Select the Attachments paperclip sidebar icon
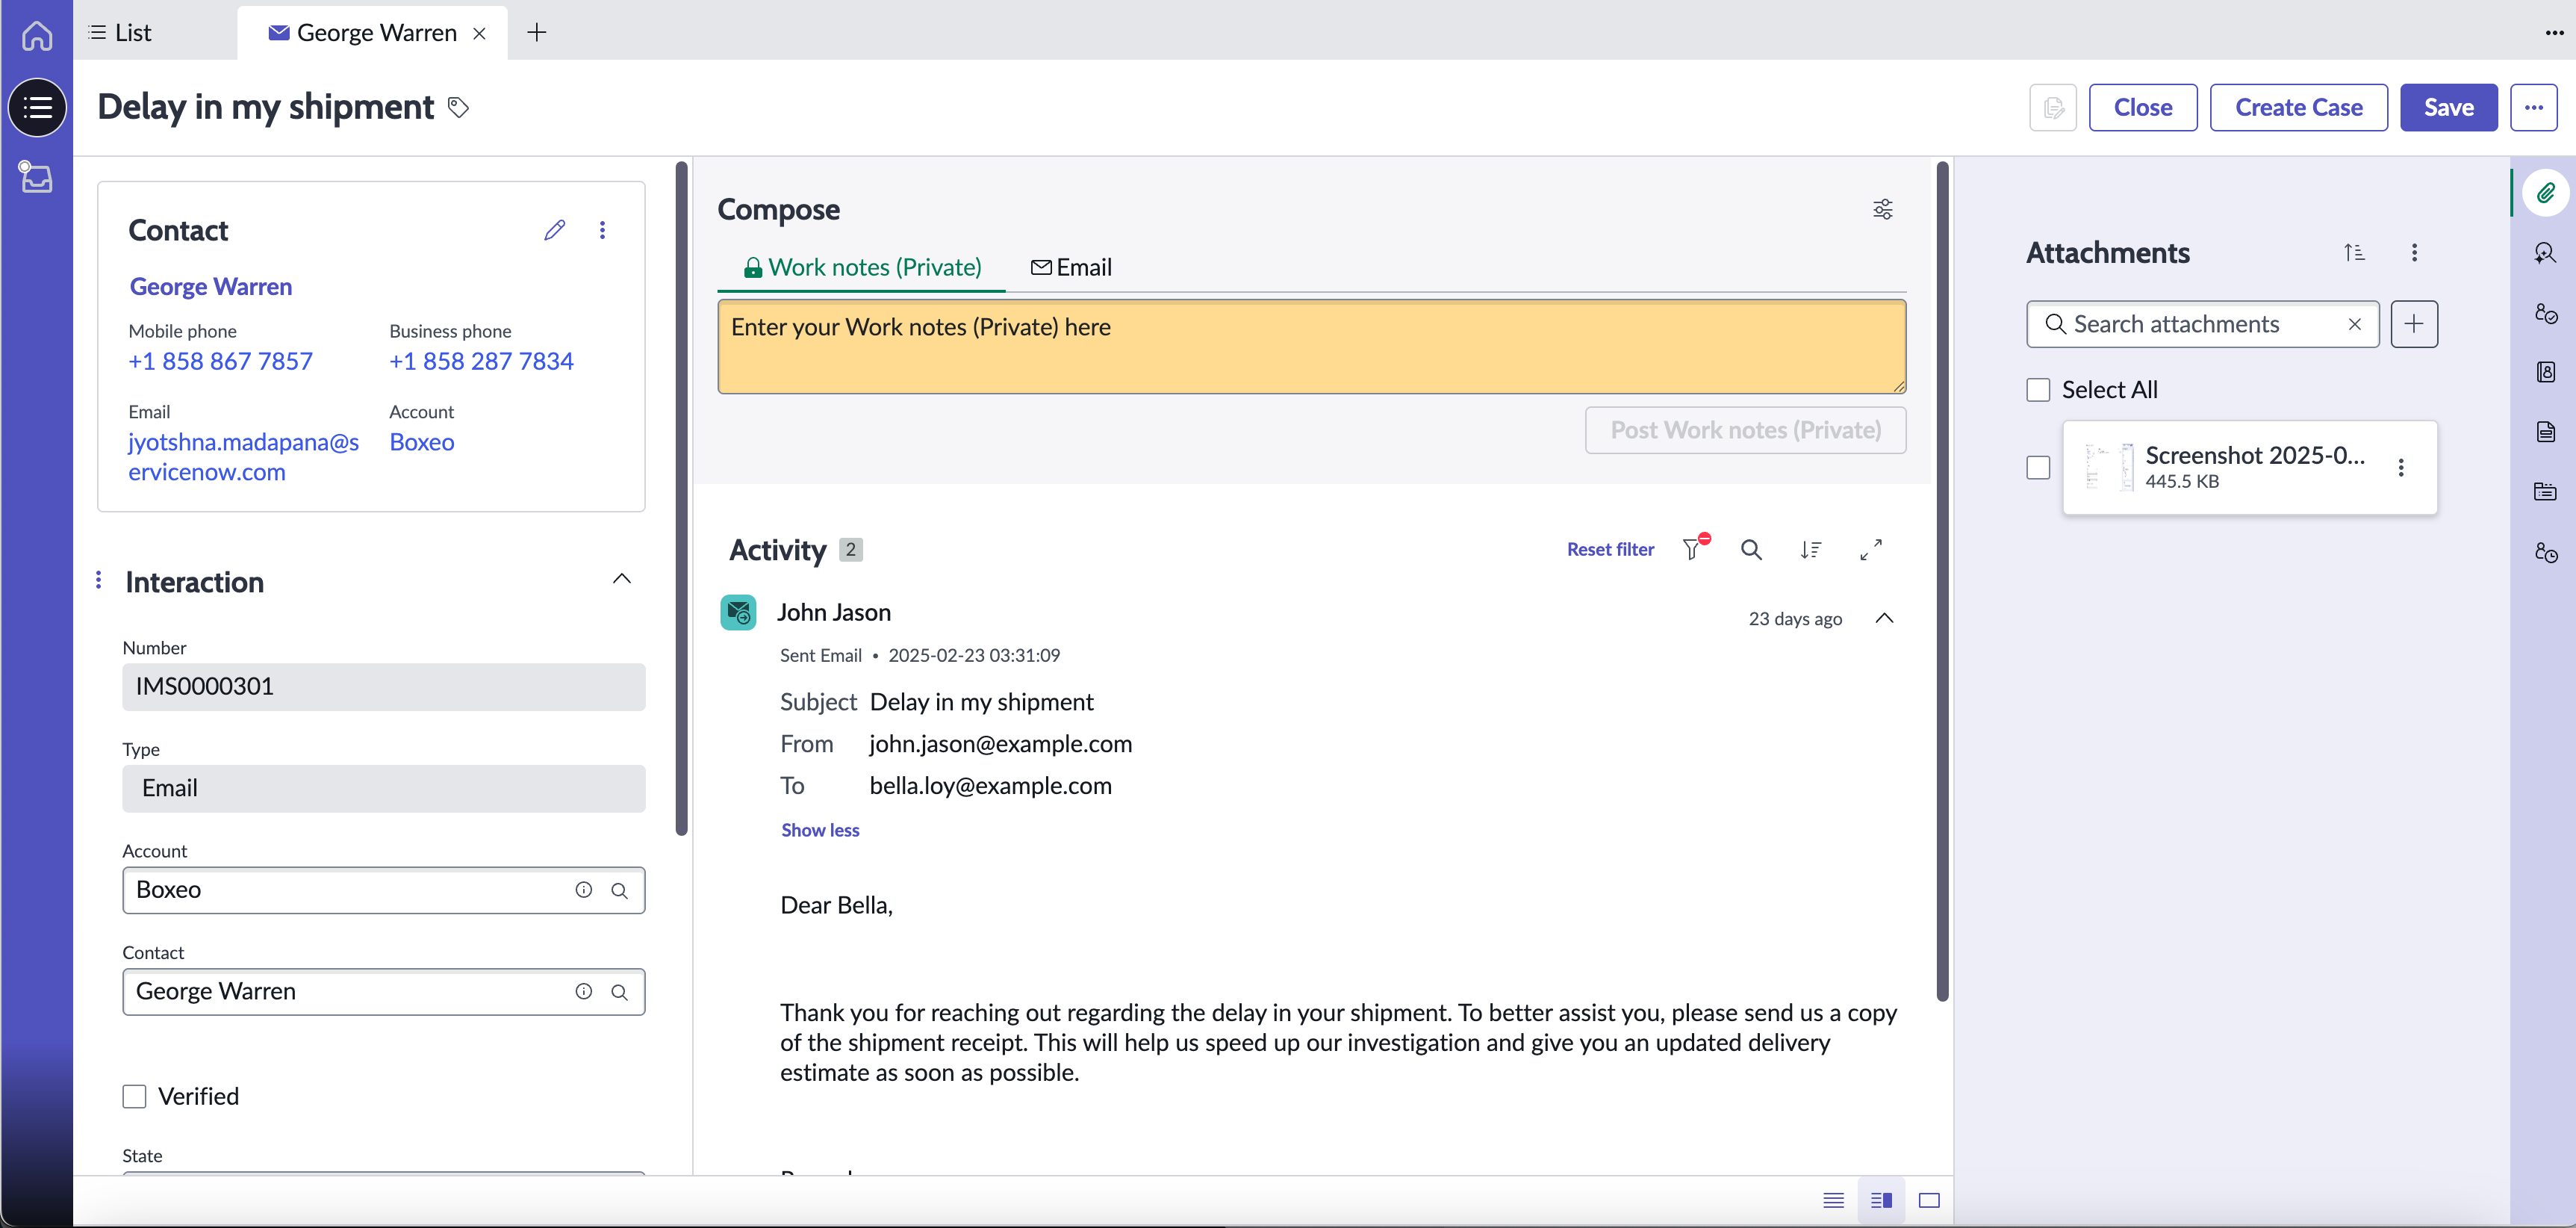 click(2546, 192)
